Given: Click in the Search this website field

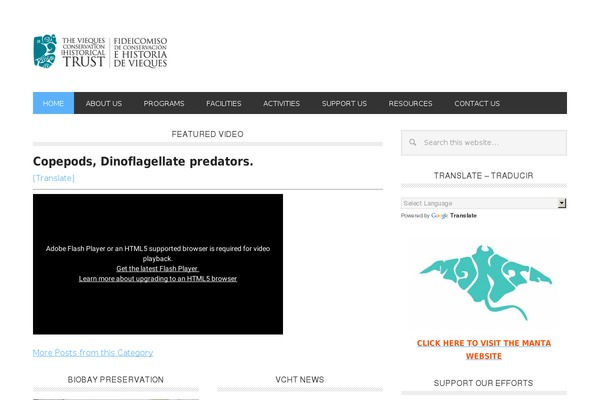Looking at the screenshot, I should coord(484,143).
